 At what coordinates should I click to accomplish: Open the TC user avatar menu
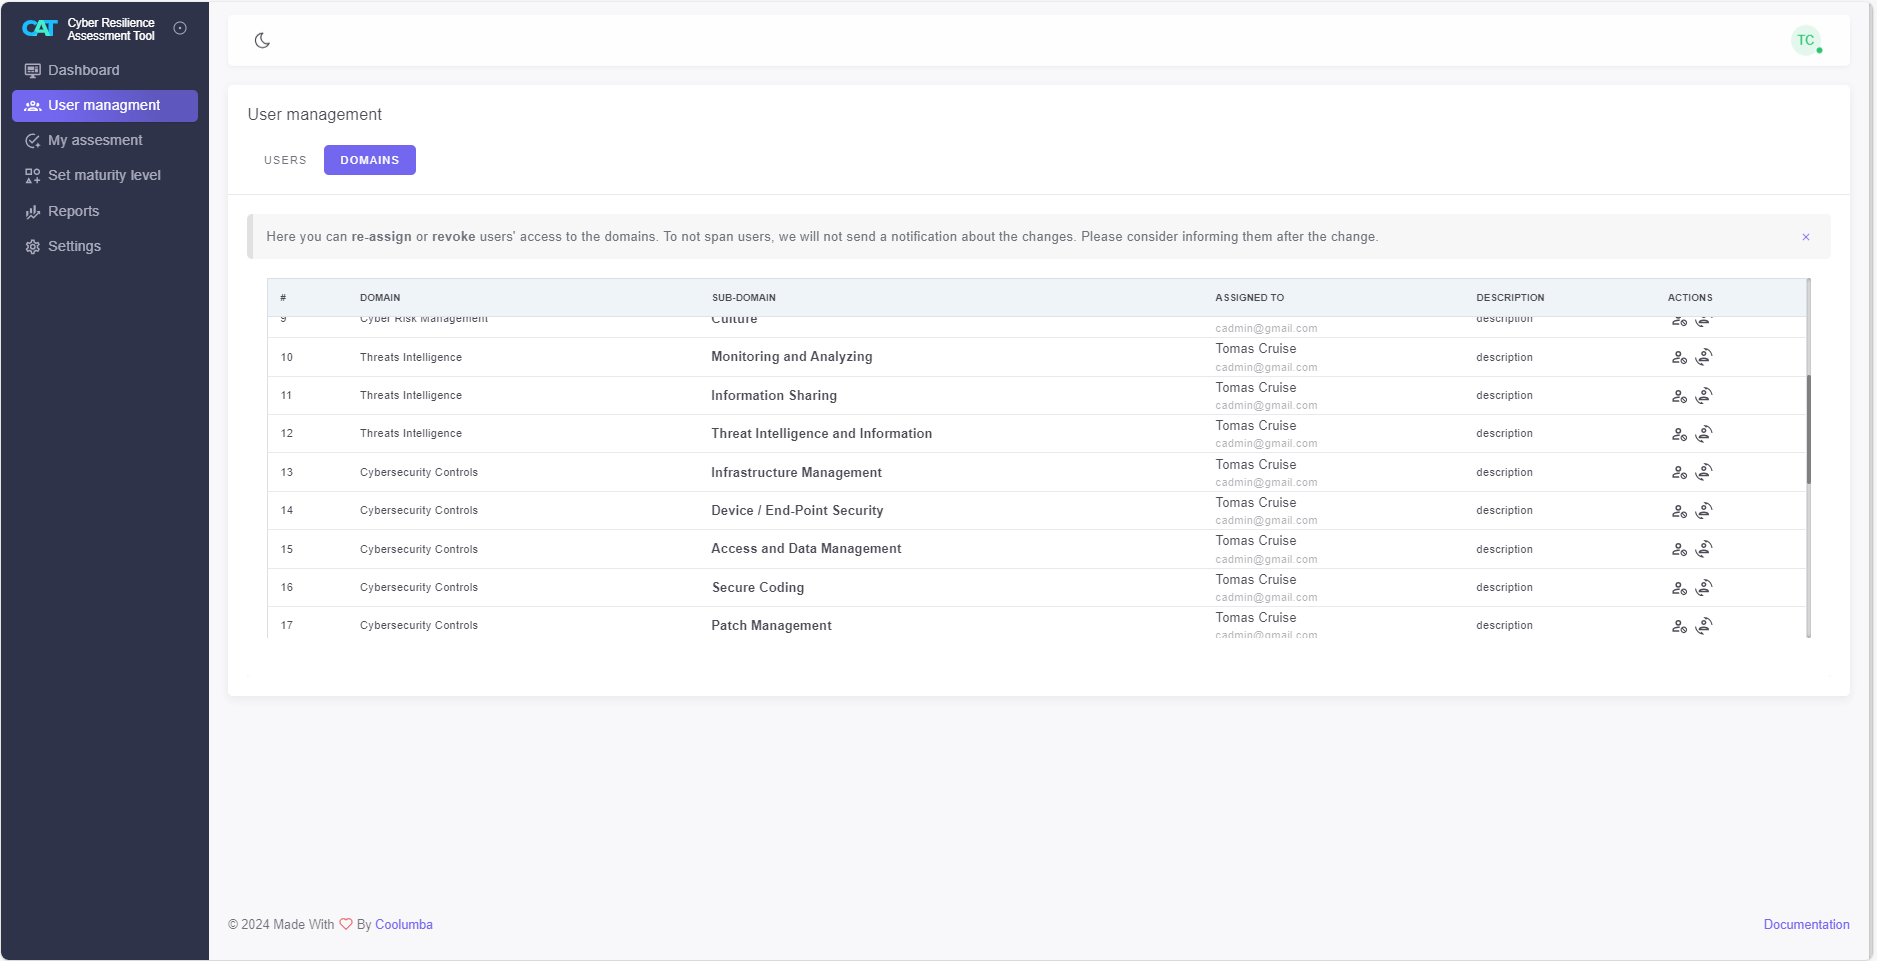coord(1805,41)
